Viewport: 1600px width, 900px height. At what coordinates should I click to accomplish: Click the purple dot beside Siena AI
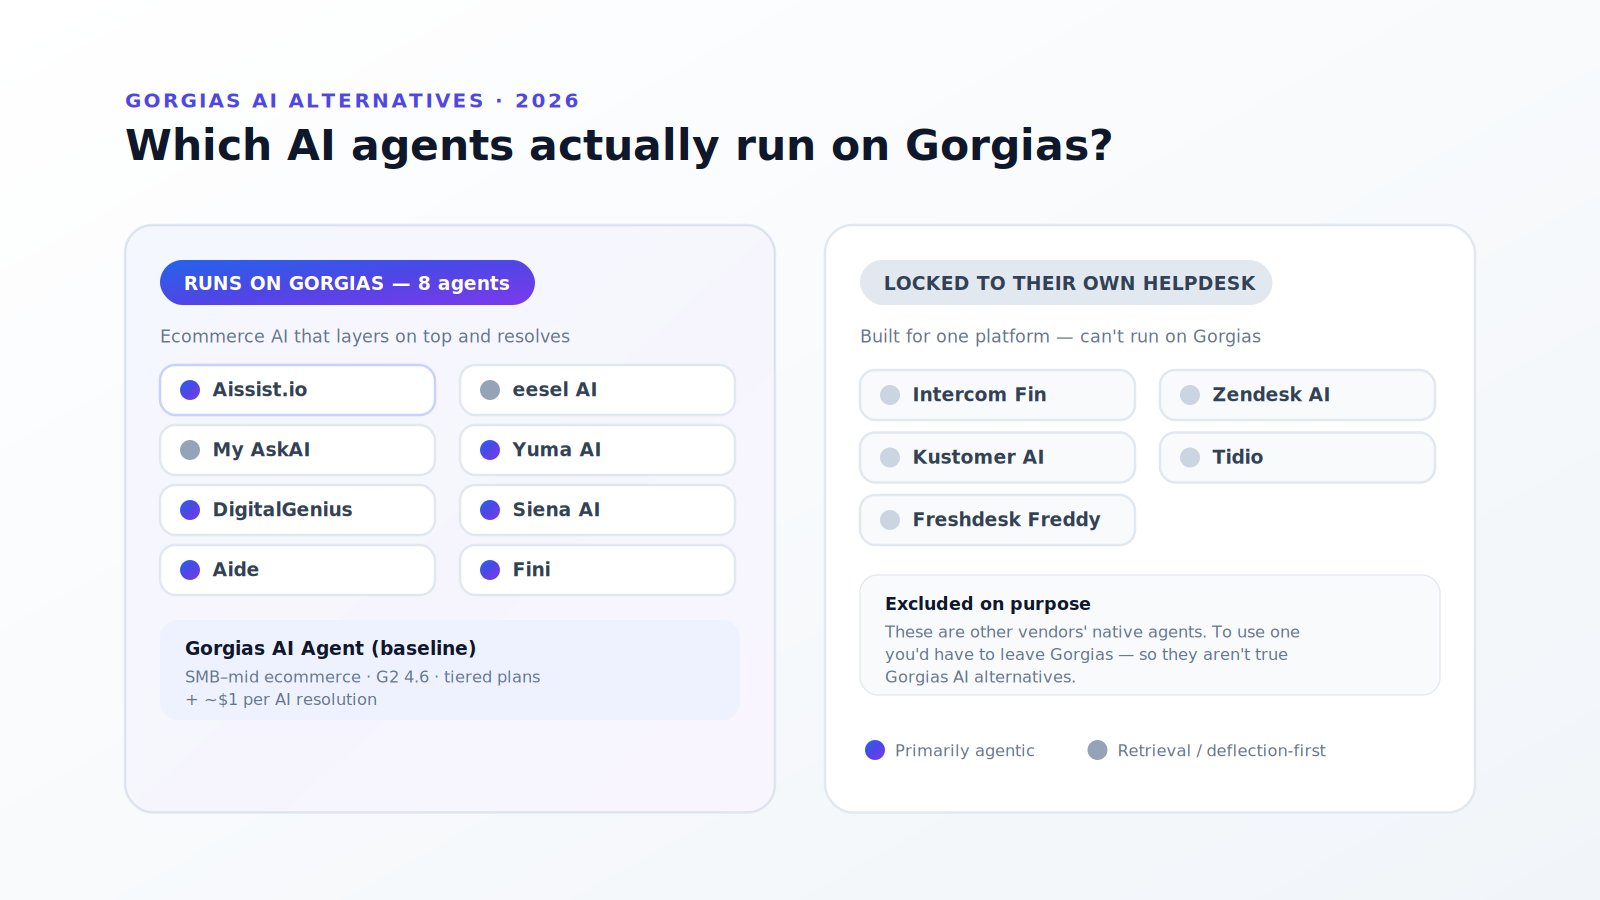(x=490, y=510)
